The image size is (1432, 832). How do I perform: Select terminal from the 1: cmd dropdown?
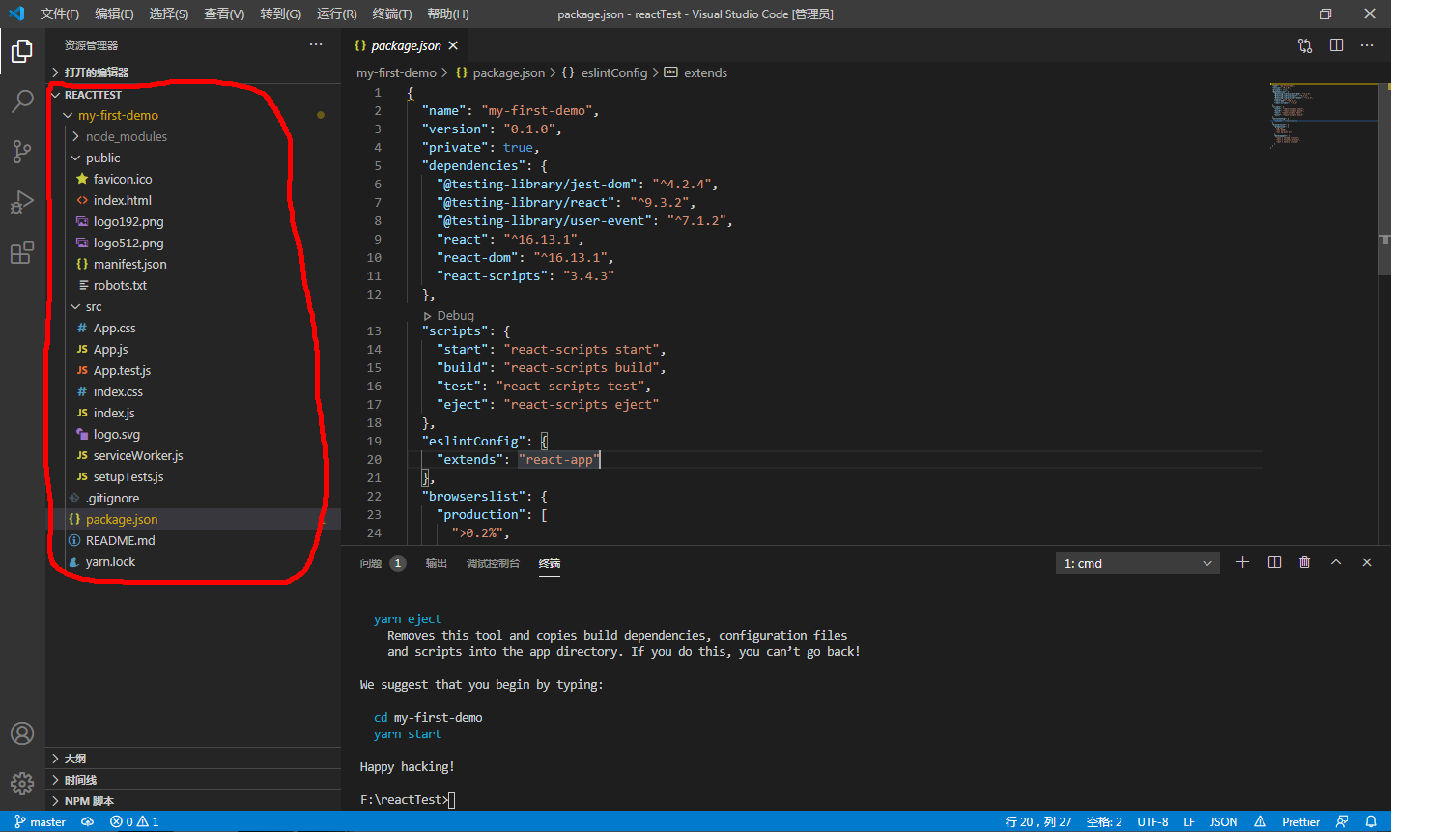(1138, 563)
